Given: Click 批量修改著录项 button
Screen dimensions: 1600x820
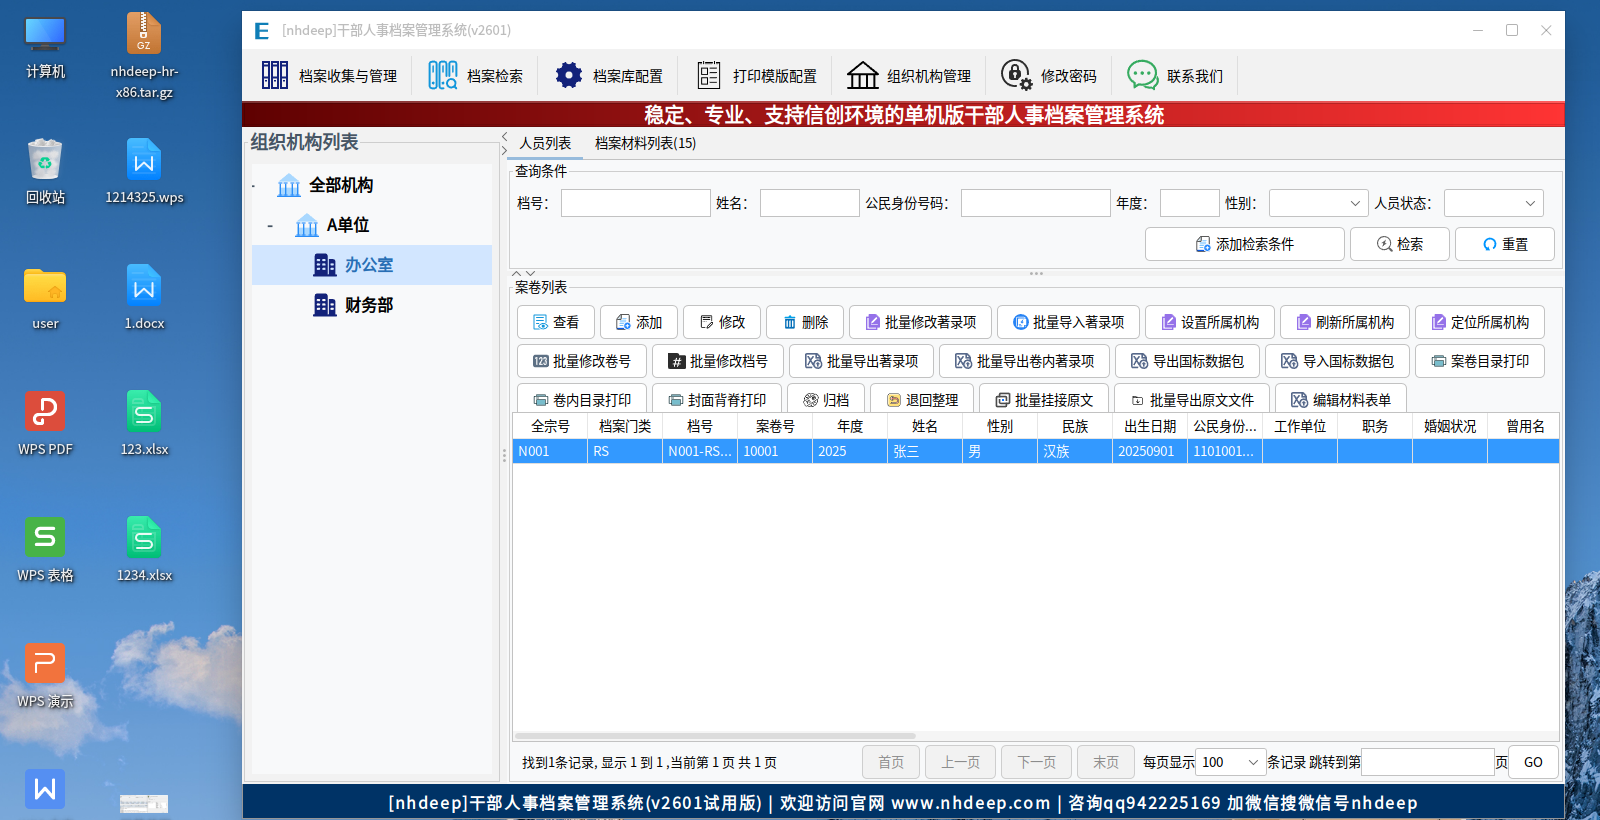Looking at the screenshot, I should click(920, 322).
